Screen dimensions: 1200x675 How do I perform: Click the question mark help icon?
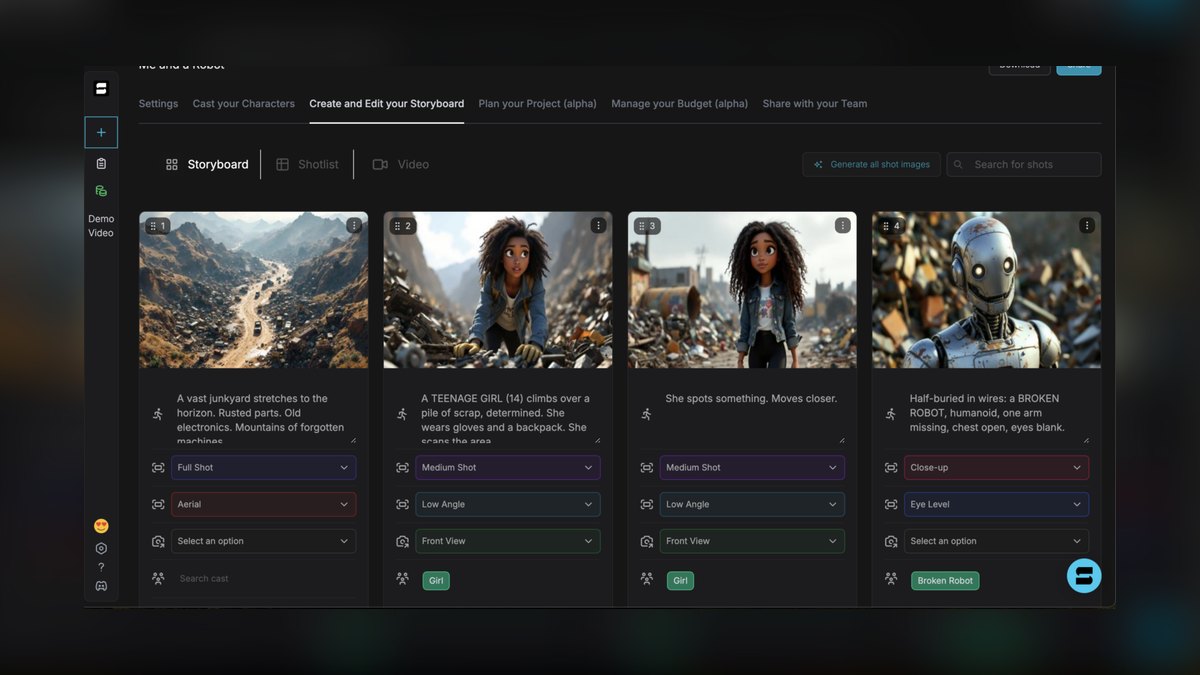[101, 567]
